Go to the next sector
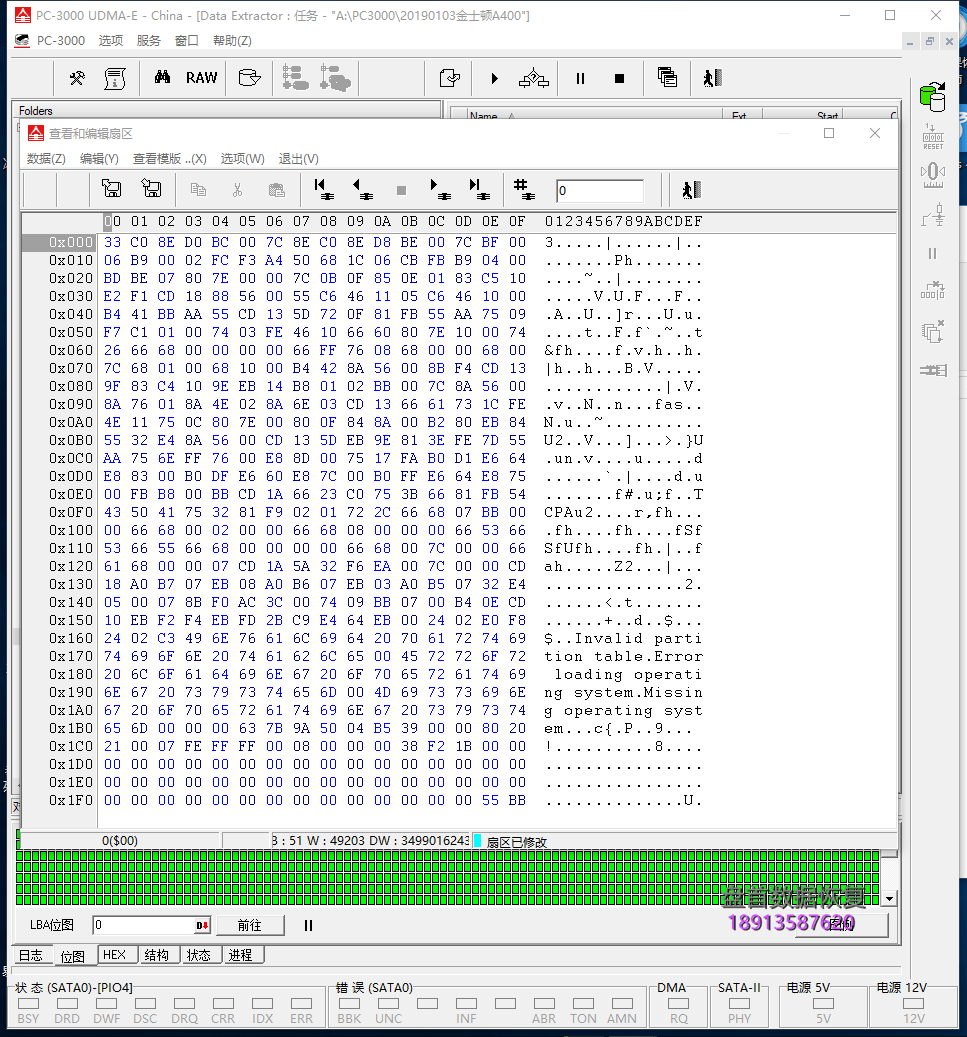This screenshot has height=1037, width=967. coord(440,189)
